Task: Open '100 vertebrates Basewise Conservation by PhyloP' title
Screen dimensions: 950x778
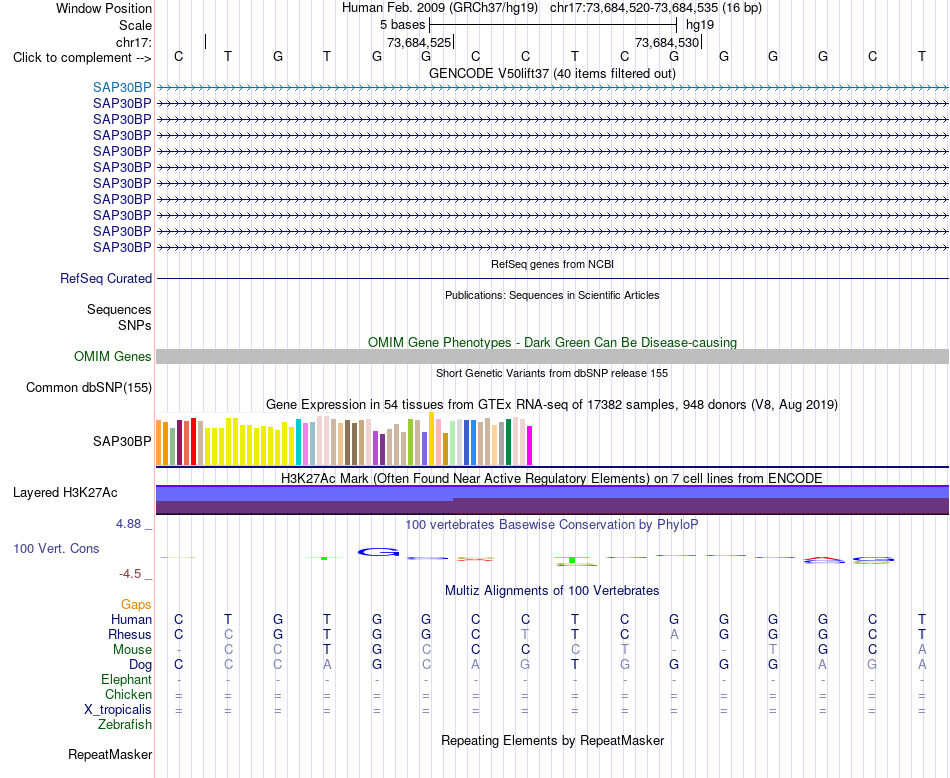Action: 552,524
